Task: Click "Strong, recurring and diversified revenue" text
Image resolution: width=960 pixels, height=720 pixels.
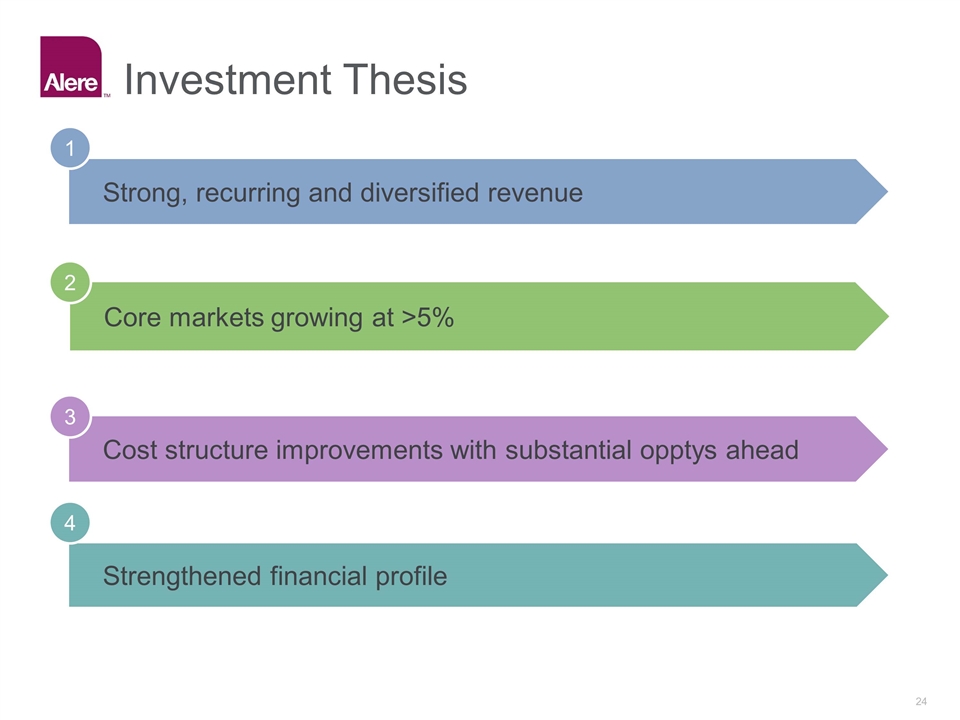Action: click(x=342, y=193)
